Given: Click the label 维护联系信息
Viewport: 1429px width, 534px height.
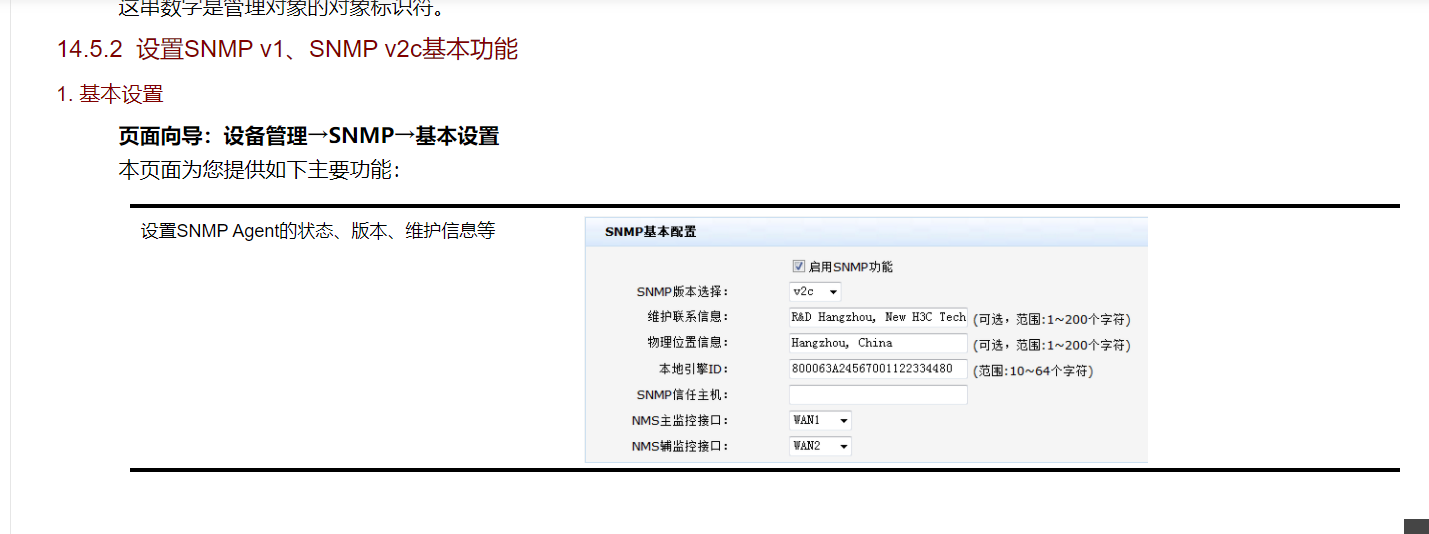Looking at the screenshot, I should click(x=688, y=317).
